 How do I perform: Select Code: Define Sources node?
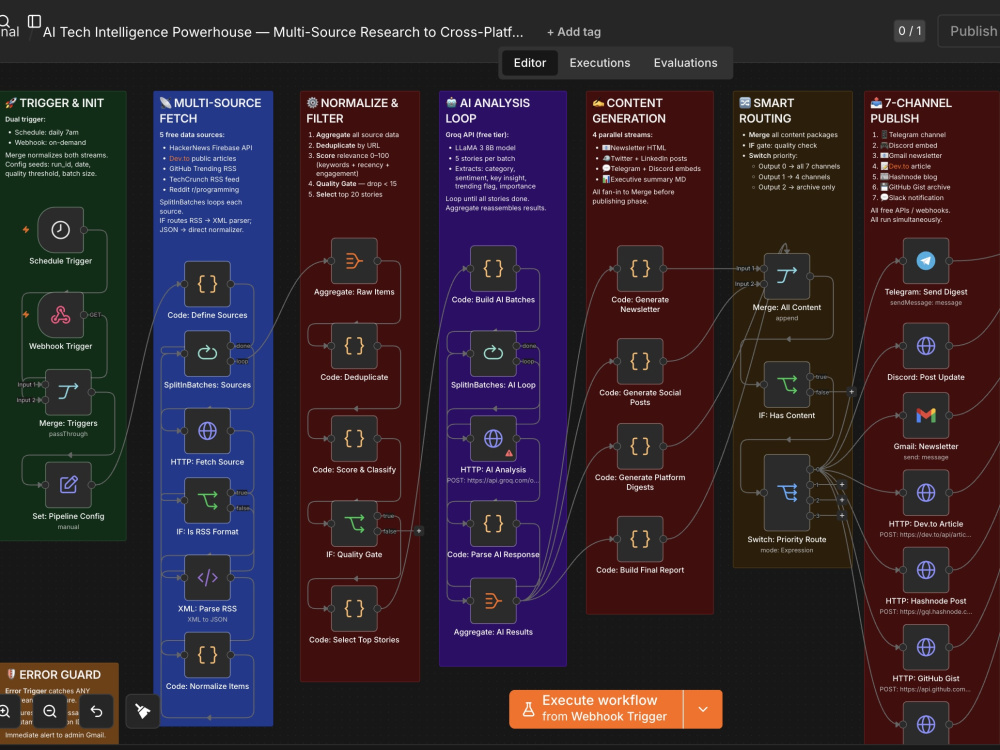tap(207, 284)
